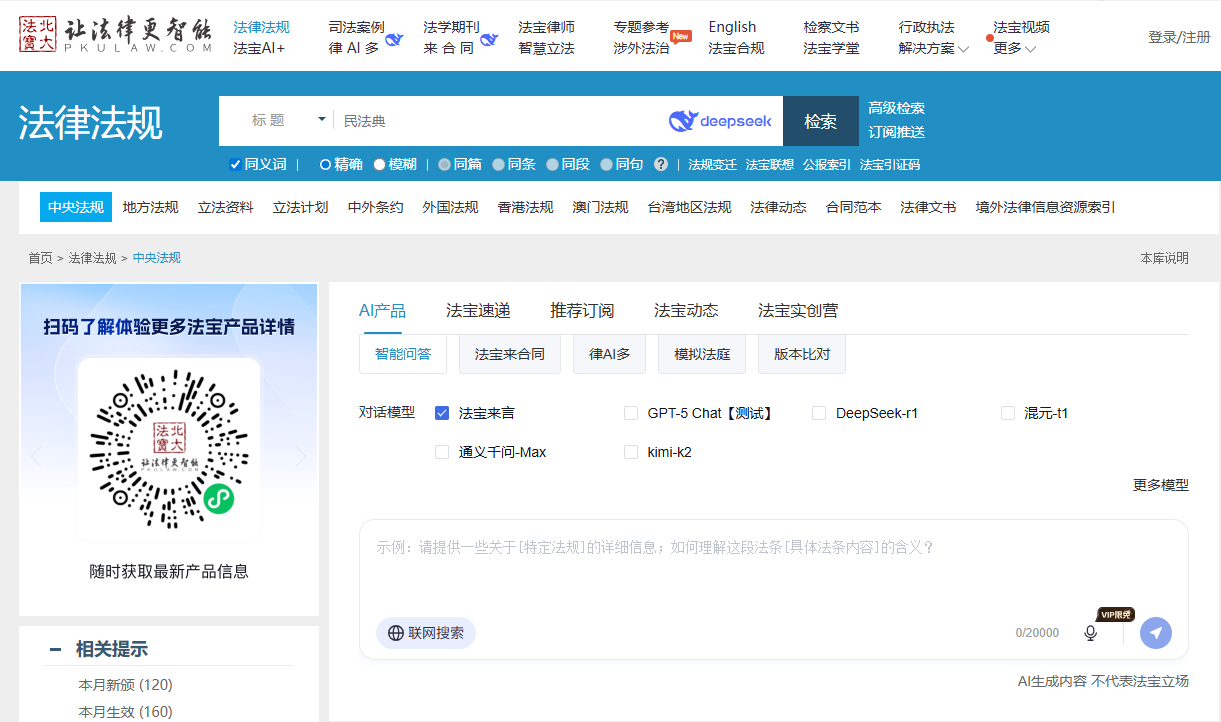Screen dimensions: 1221x722
Task: Switch to the 法宝速递 tab
Action: tap(478, 310)
